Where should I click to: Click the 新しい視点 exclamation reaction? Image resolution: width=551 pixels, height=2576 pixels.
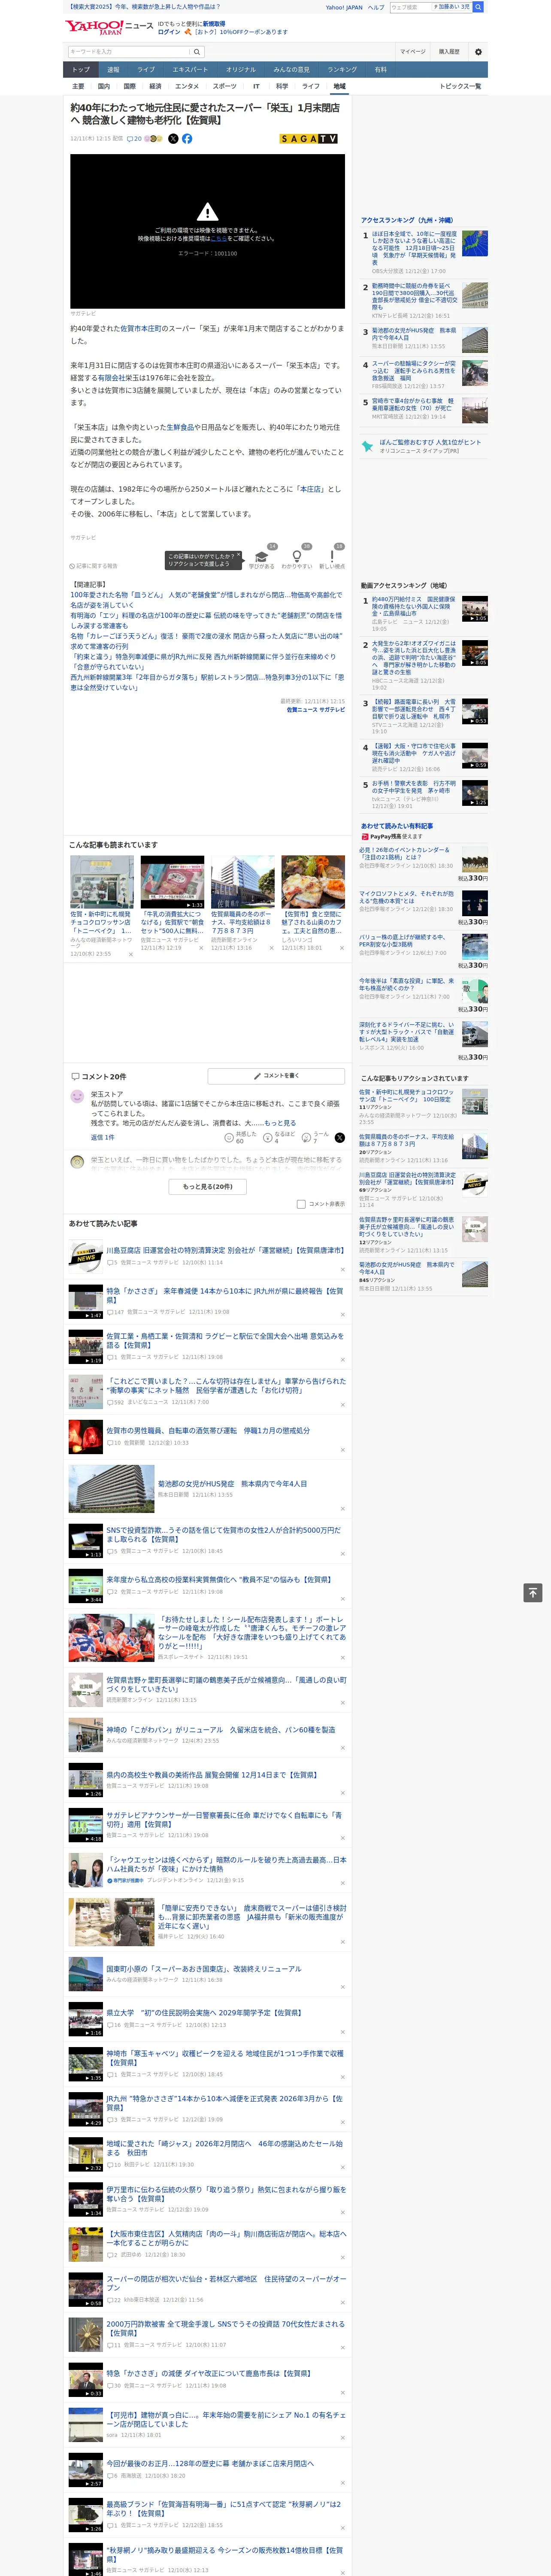(332, 557)
